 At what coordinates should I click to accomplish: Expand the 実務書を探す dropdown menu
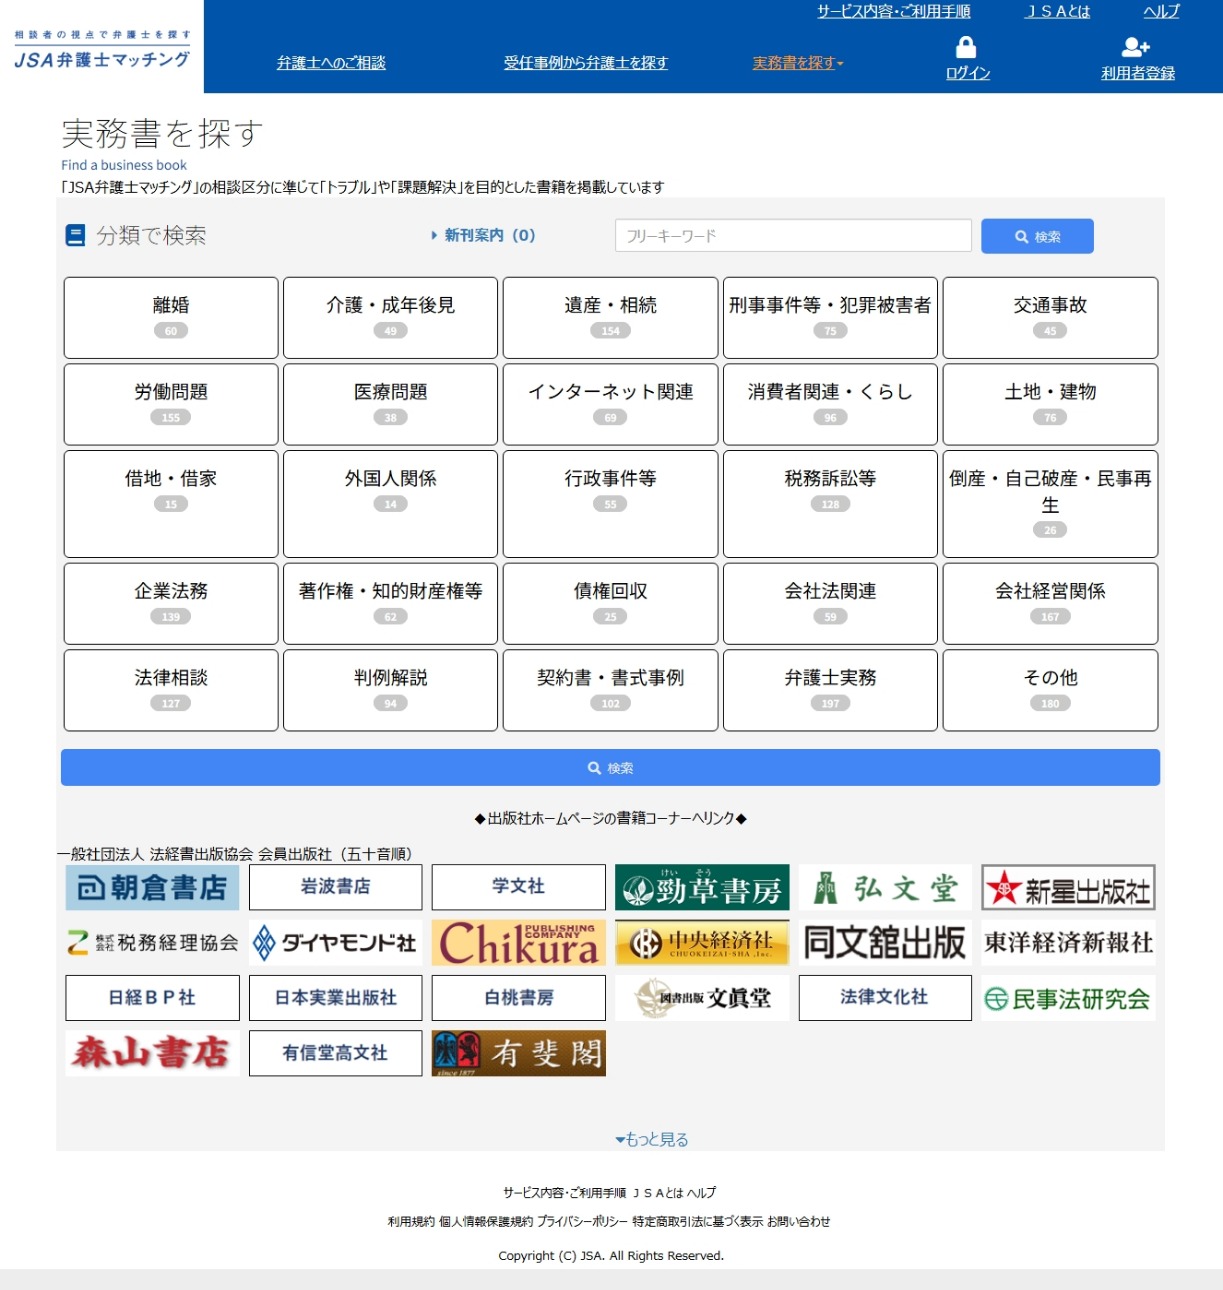[798, 63]
